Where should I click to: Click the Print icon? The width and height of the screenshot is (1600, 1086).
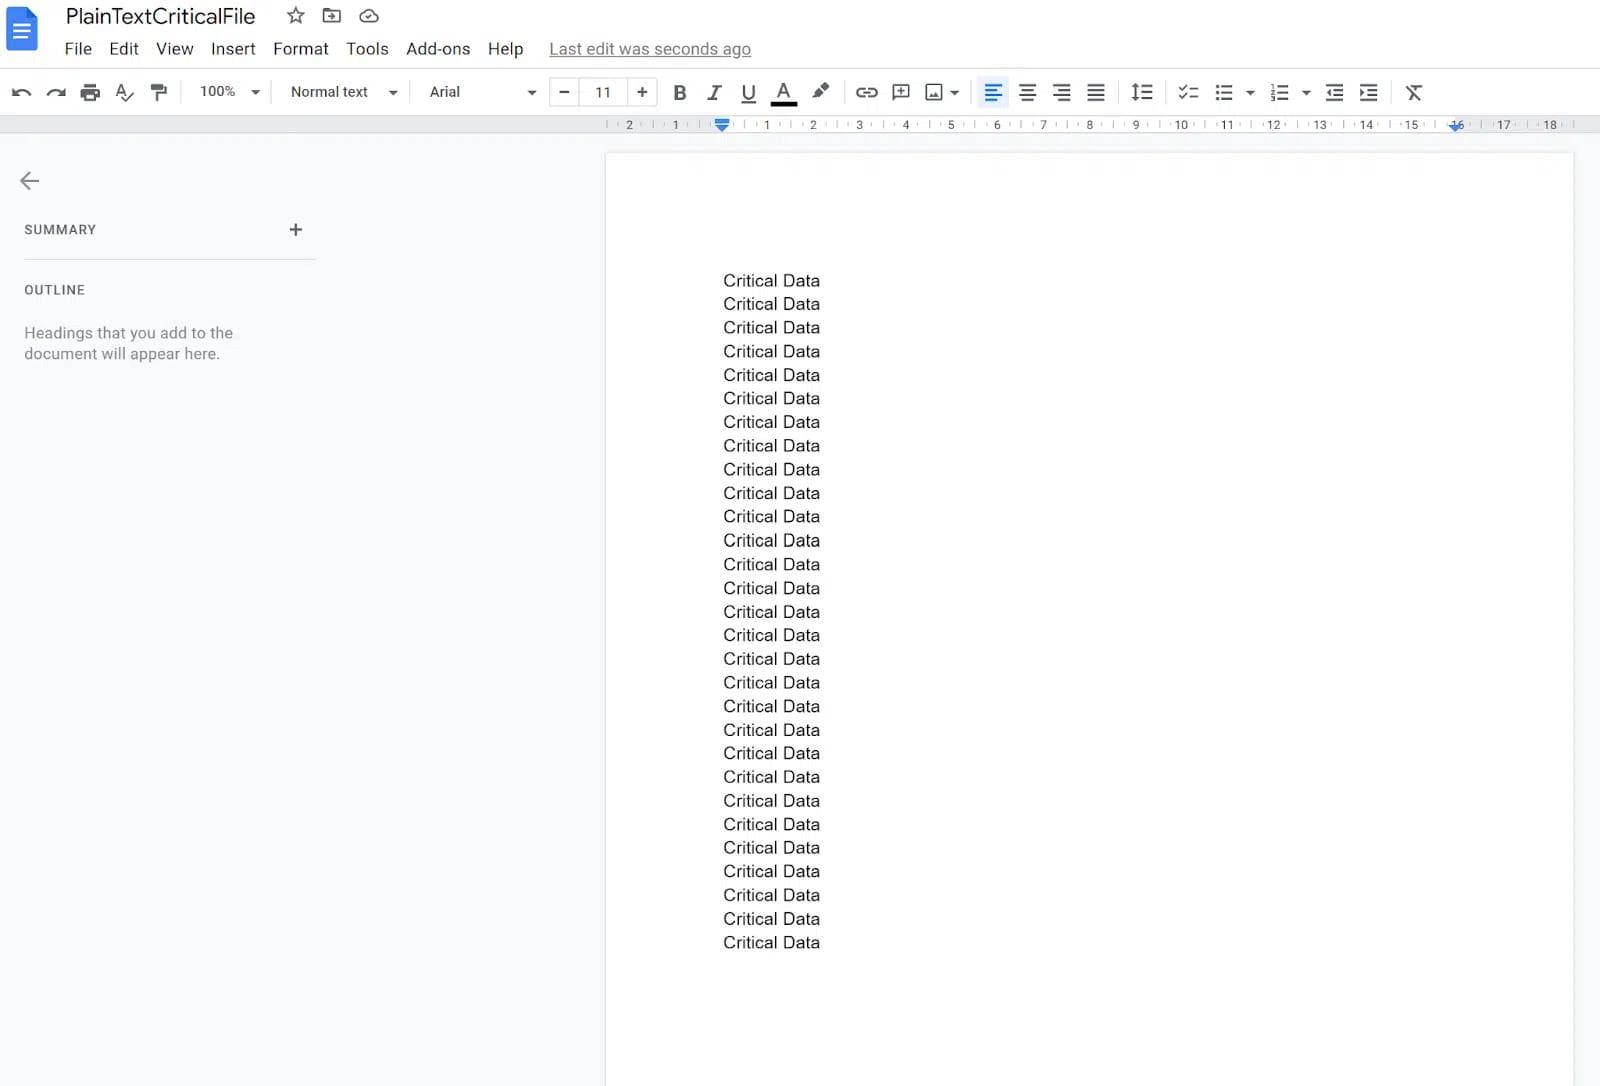coord(90,92)
